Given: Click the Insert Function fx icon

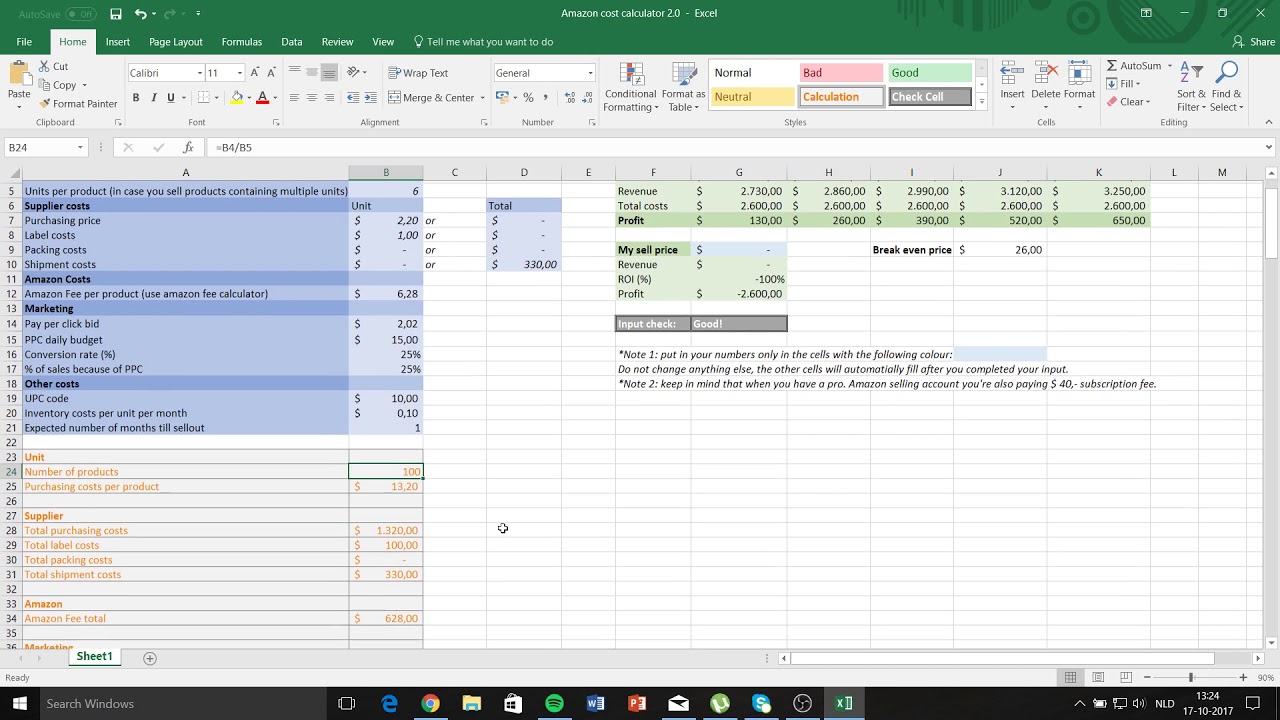Looking at the screenshot, I should point(188,147).
